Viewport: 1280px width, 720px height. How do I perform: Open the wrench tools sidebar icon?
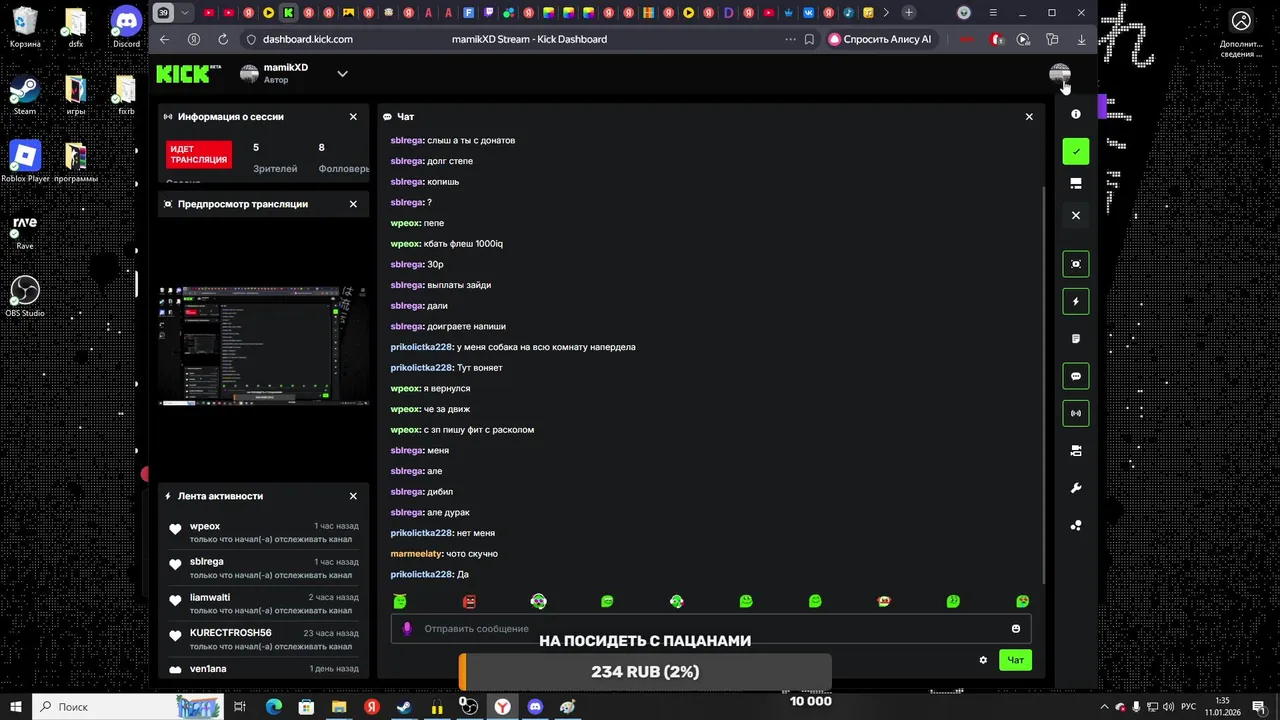(1076, 488)
